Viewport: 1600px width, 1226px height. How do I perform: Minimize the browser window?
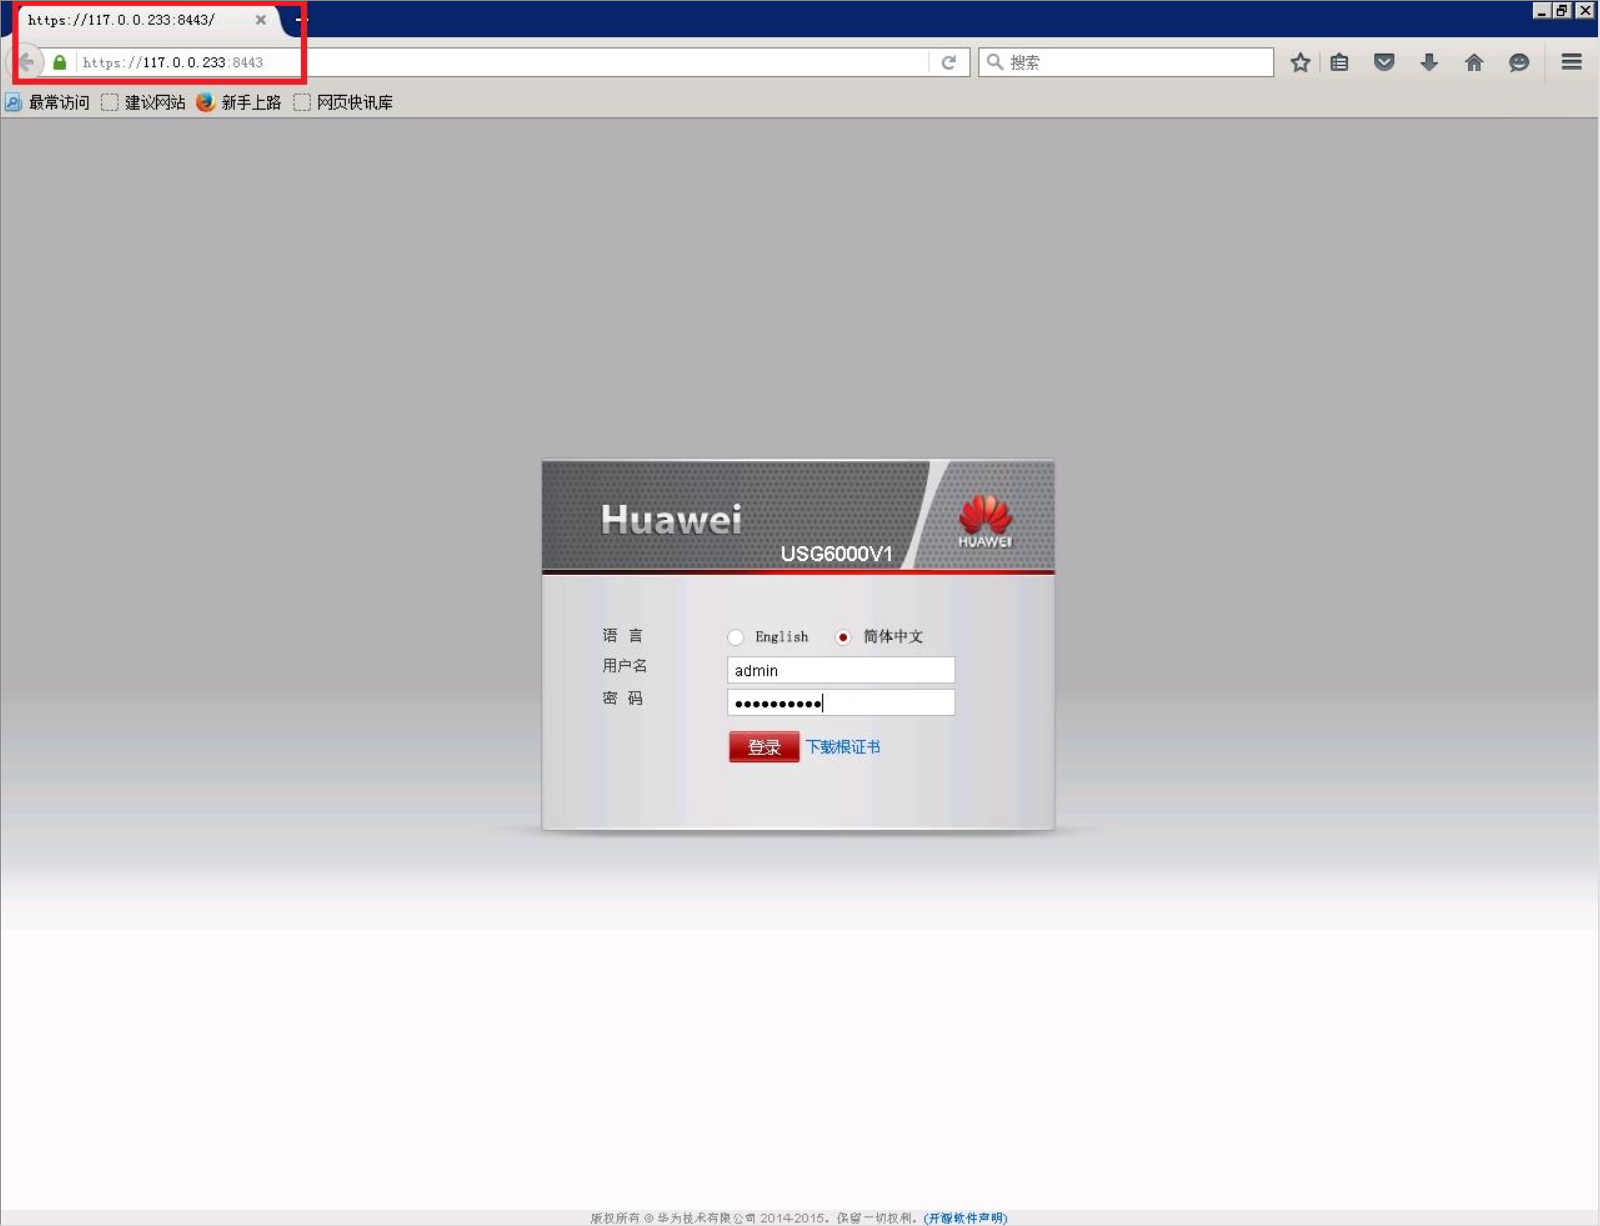1542,10
